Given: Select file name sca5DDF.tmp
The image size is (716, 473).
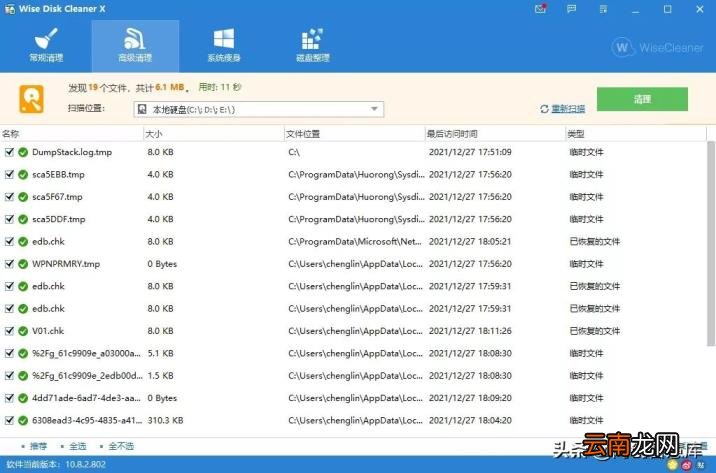Looking at the screenshot, I should coord(58,219).
